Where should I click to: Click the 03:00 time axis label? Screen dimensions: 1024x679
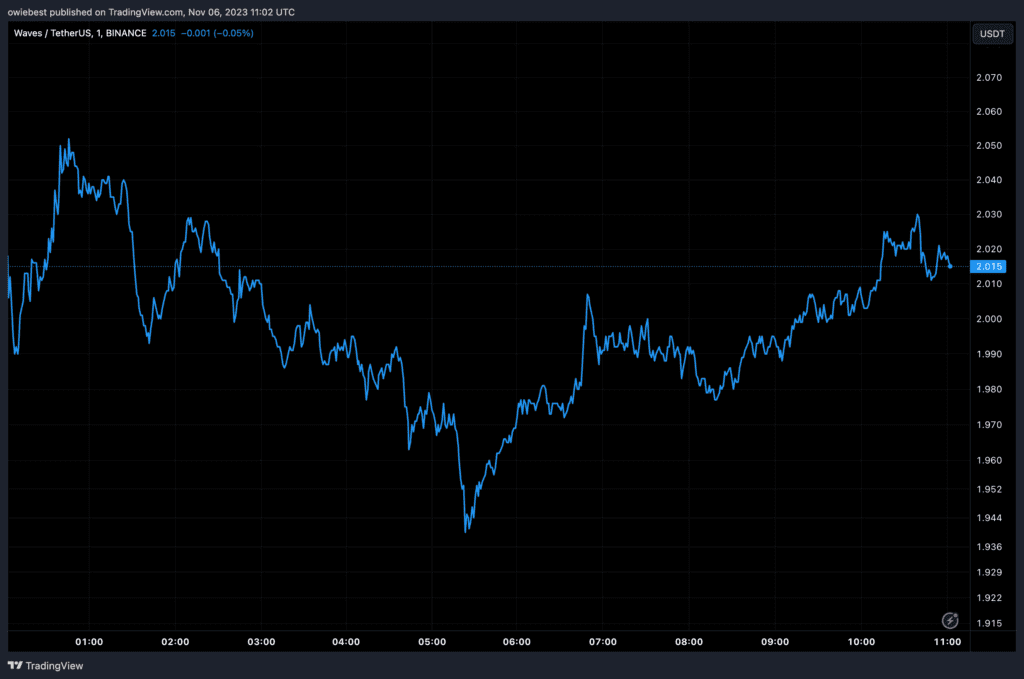261,641
